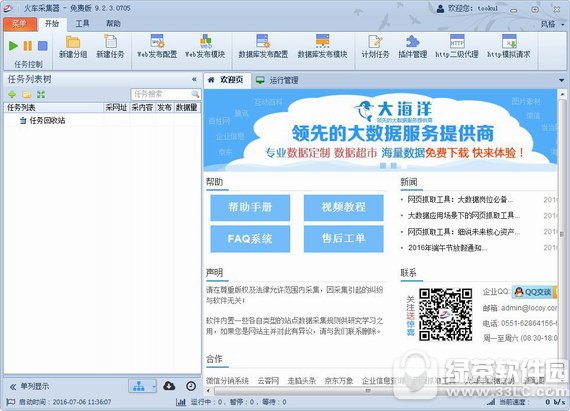This screenshot has height=411, width=570.
Task: Click the yellow folder icon in task tree toolbar
Action: pos(27,94)
